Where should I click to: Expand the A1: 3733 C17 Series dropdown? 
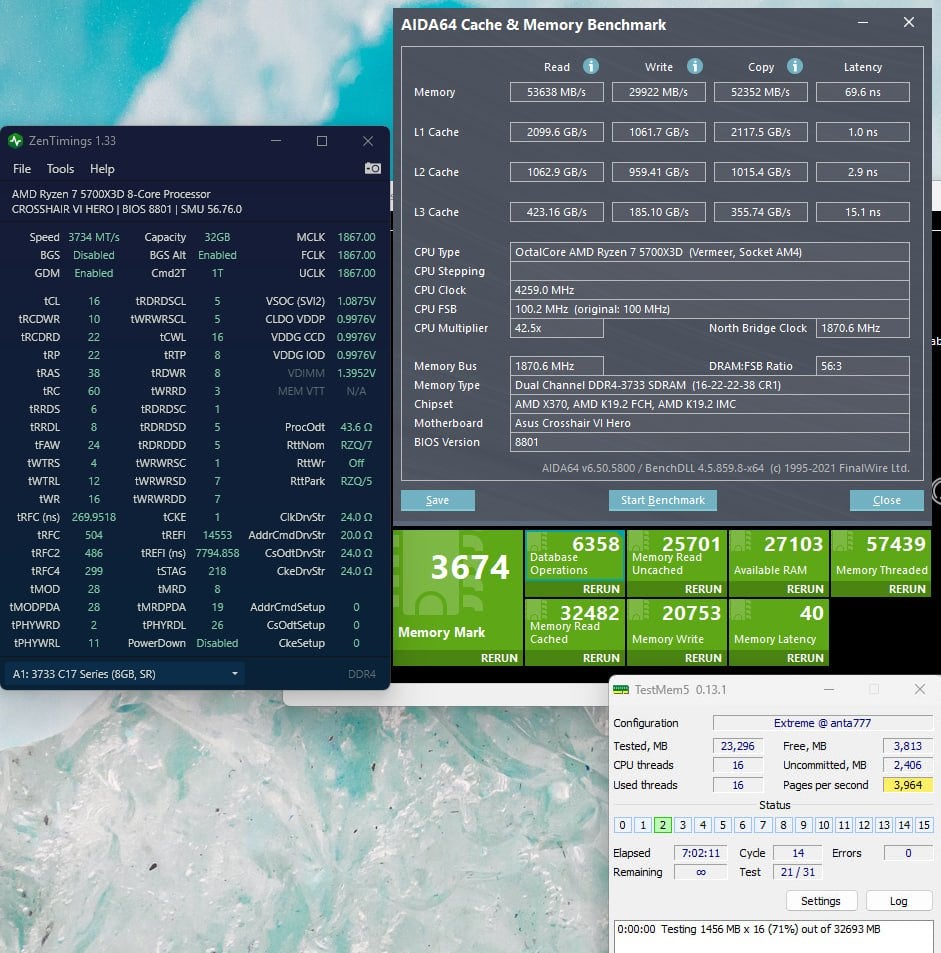[x=125, y=674]
